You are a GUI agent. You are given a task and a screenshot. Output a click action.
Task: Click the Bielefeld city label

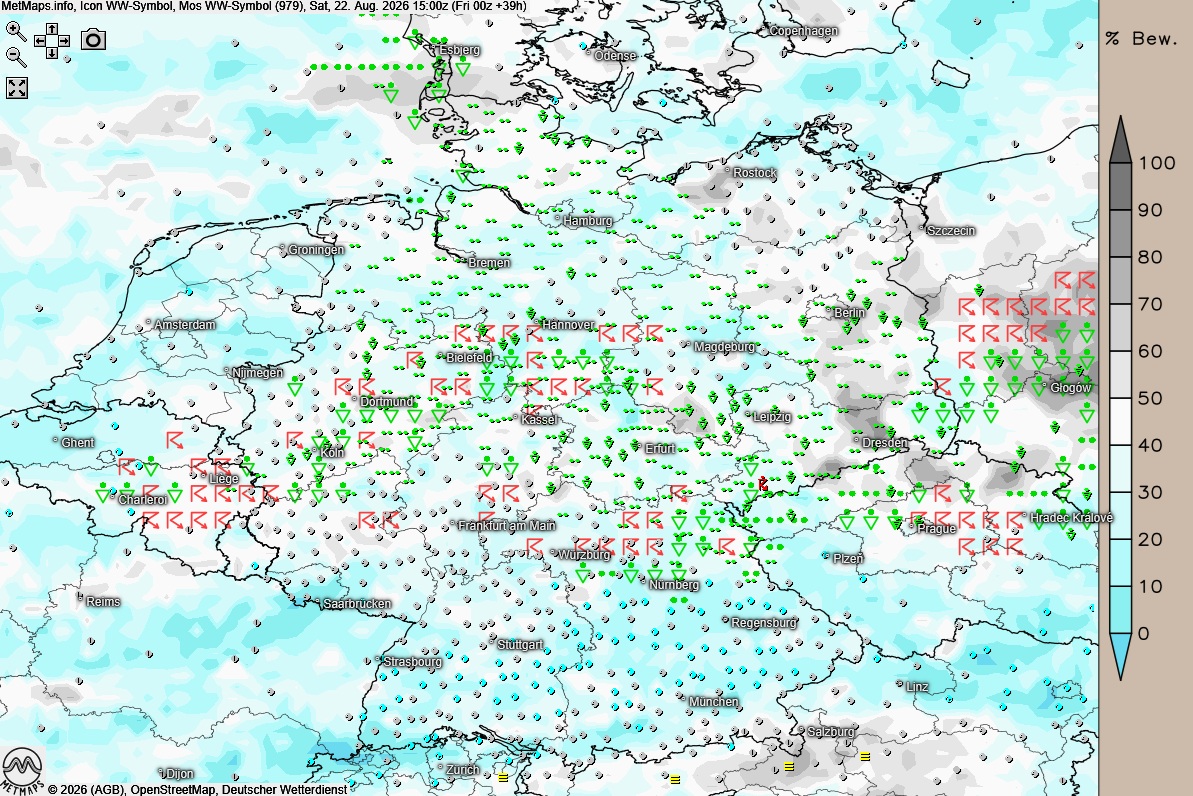point(469,357)
